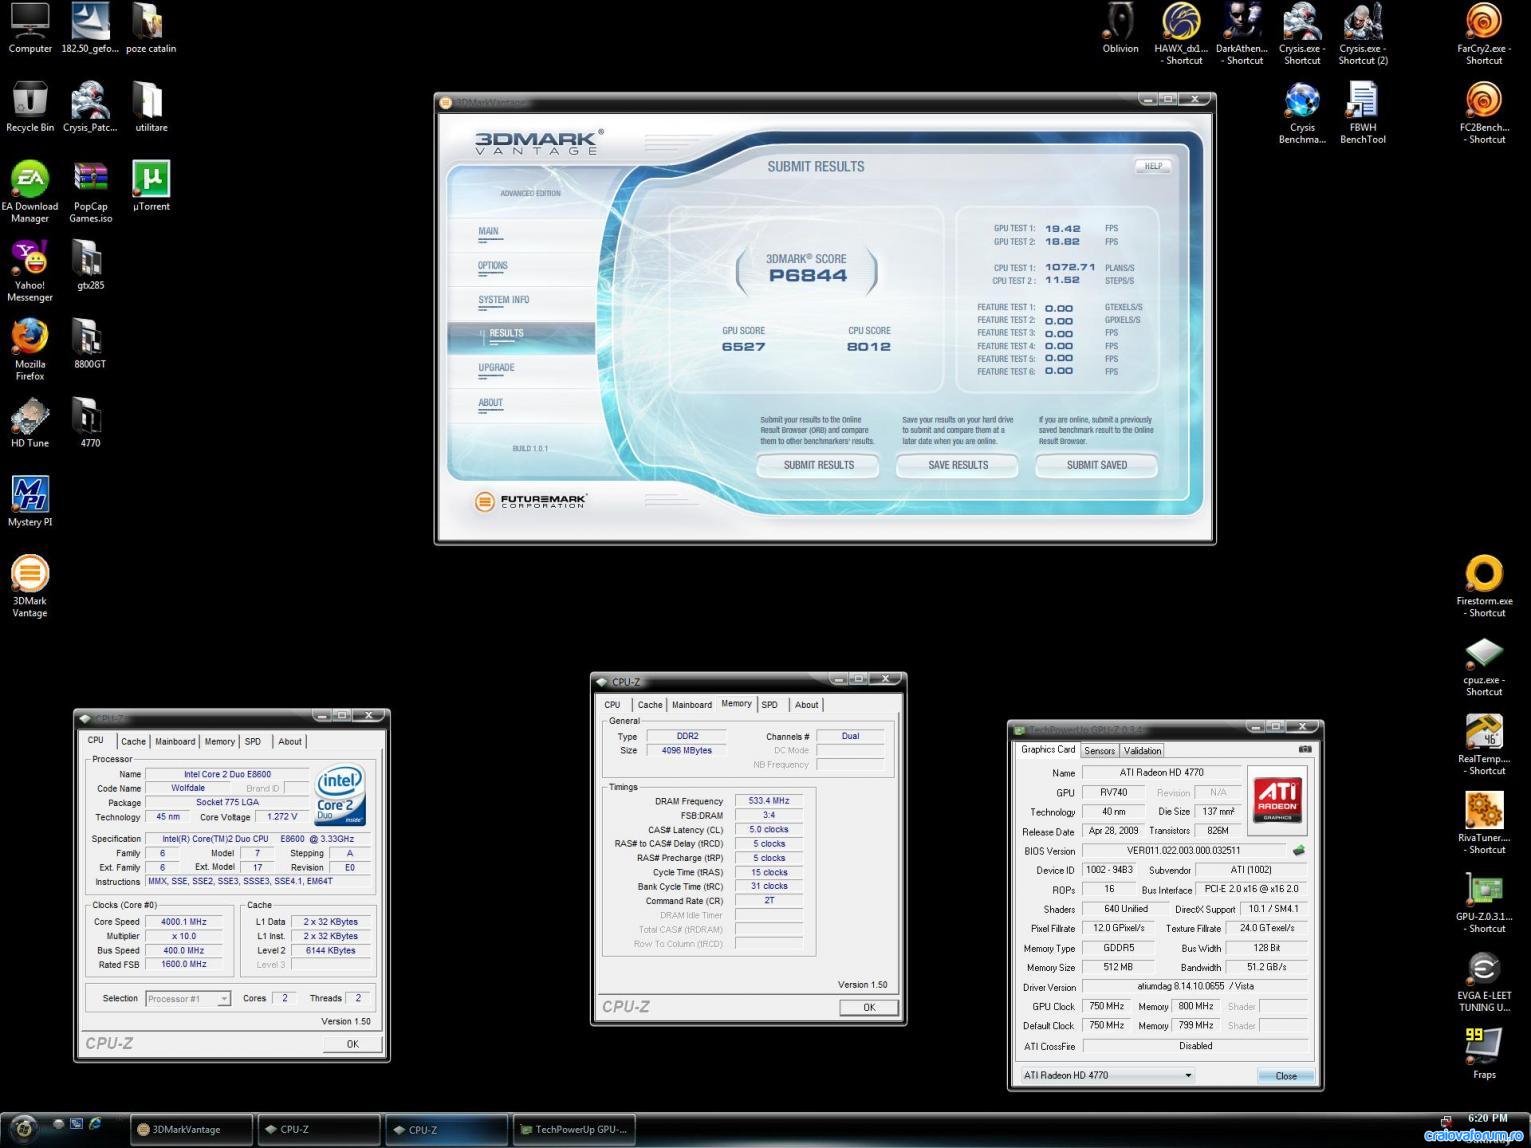Launch Mozilla Firefox desktop icon

click(x=30, y=349)
